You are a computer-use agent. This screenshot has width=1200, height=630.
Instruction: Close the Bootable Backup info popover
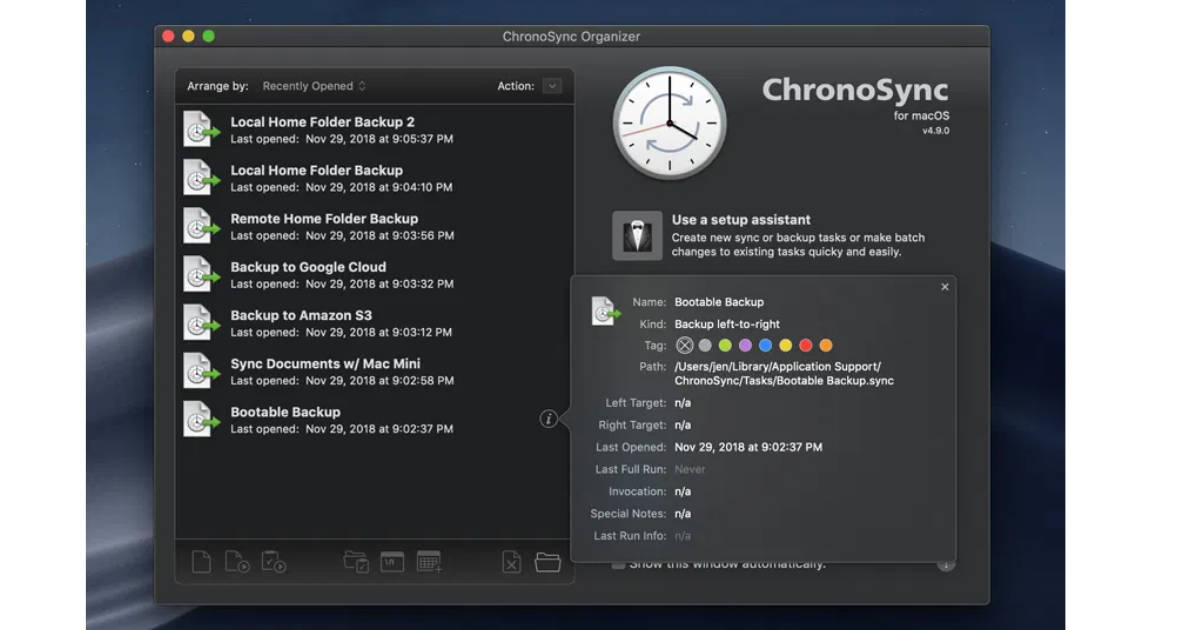point(944,287)
